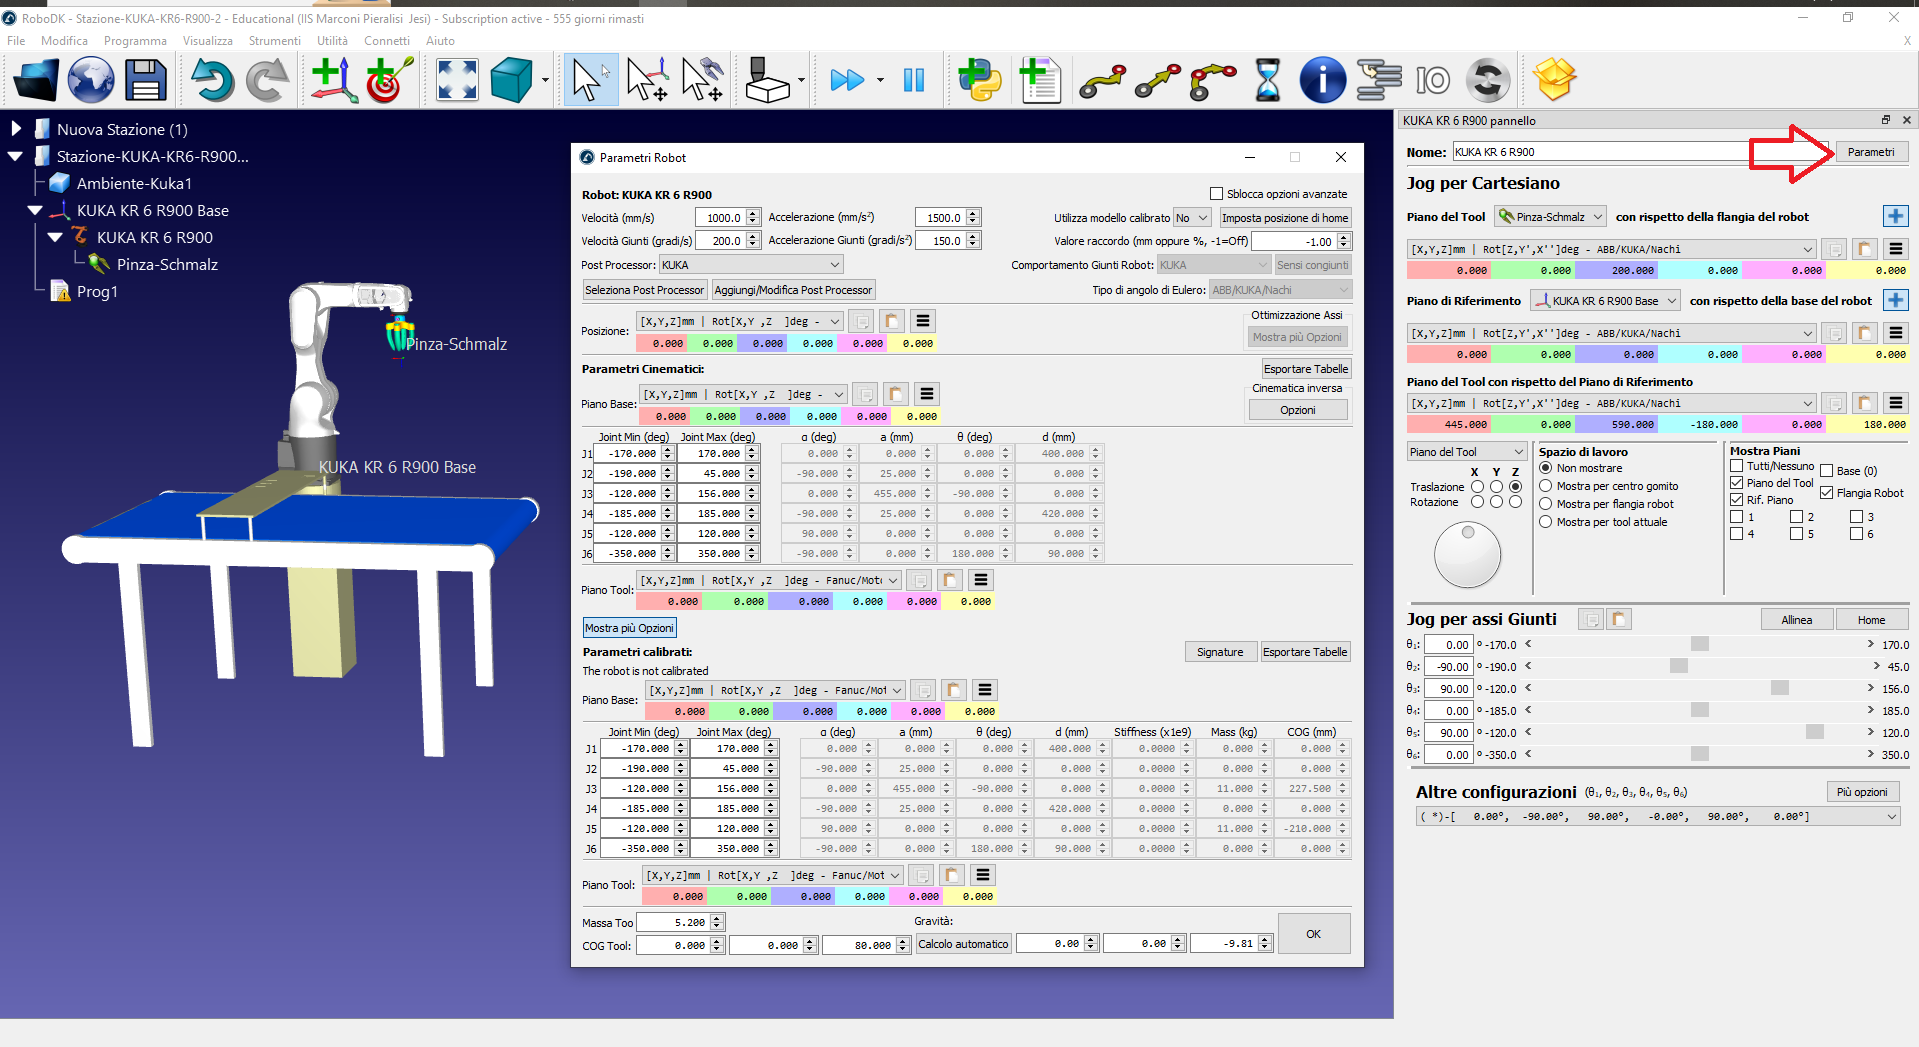Save the station with floppy disk icon
The image size is (1919, 1047).
click(x=146, y=80)
